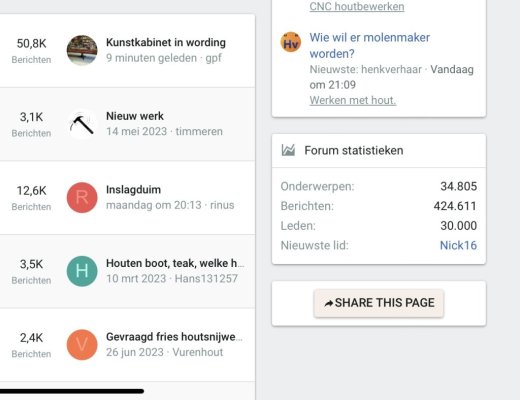
Task: Open the Kunstkabinet in wording thread
Action: pos(166,42)
